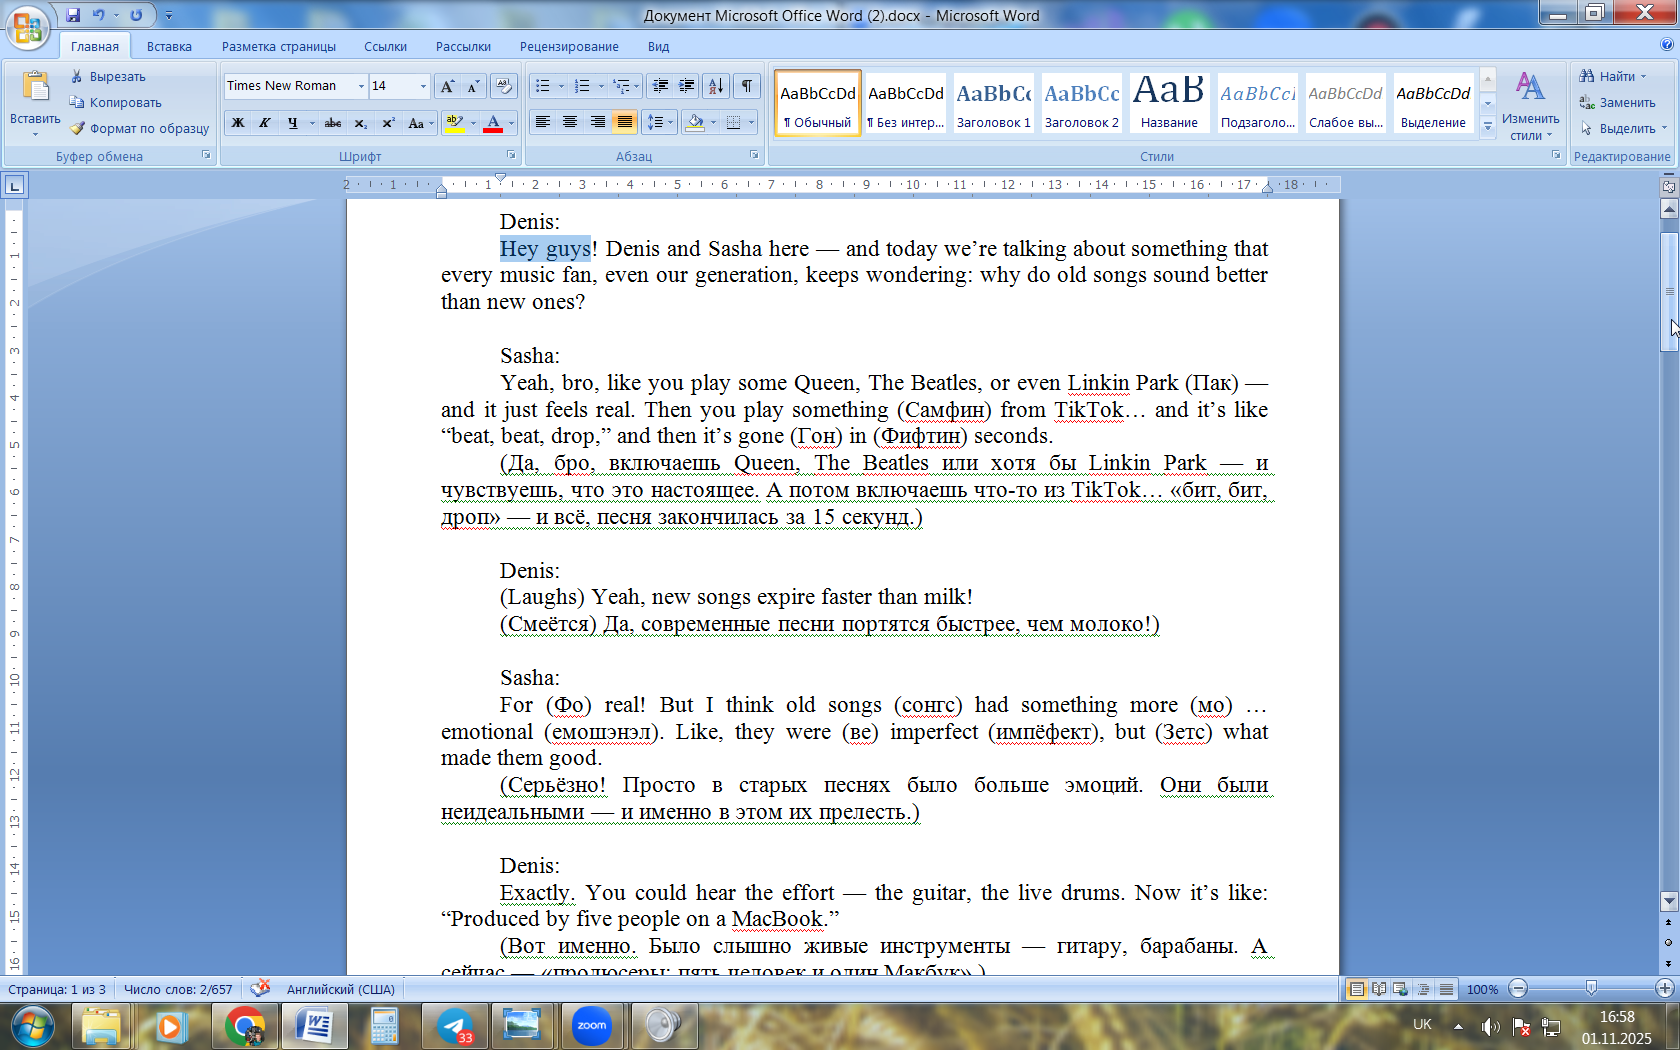1680x1050 pixels.
Task: Center the paragraph text
Action: coord(570,123)
